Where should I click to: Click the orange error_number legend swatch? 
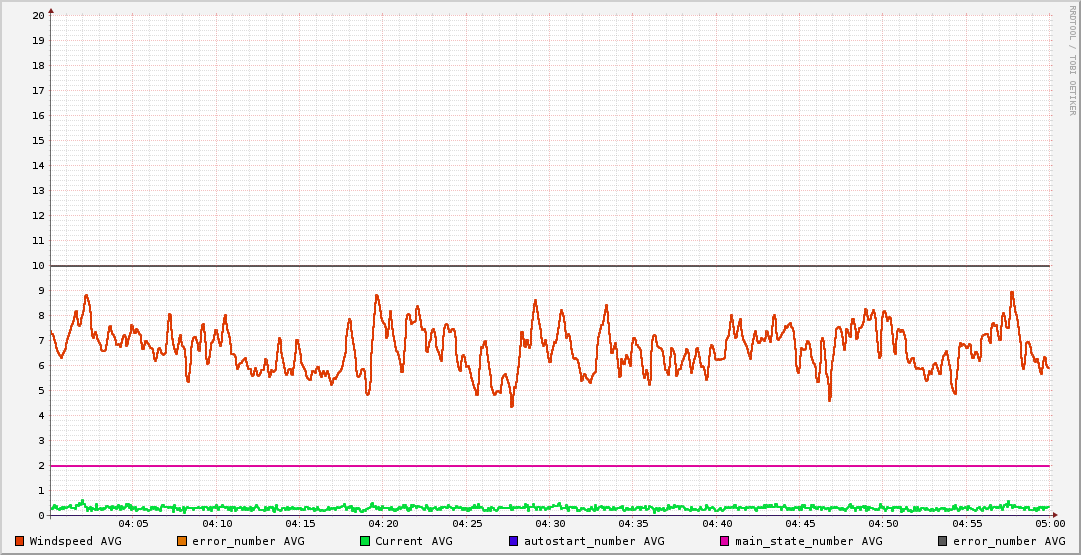coord(182,541)
